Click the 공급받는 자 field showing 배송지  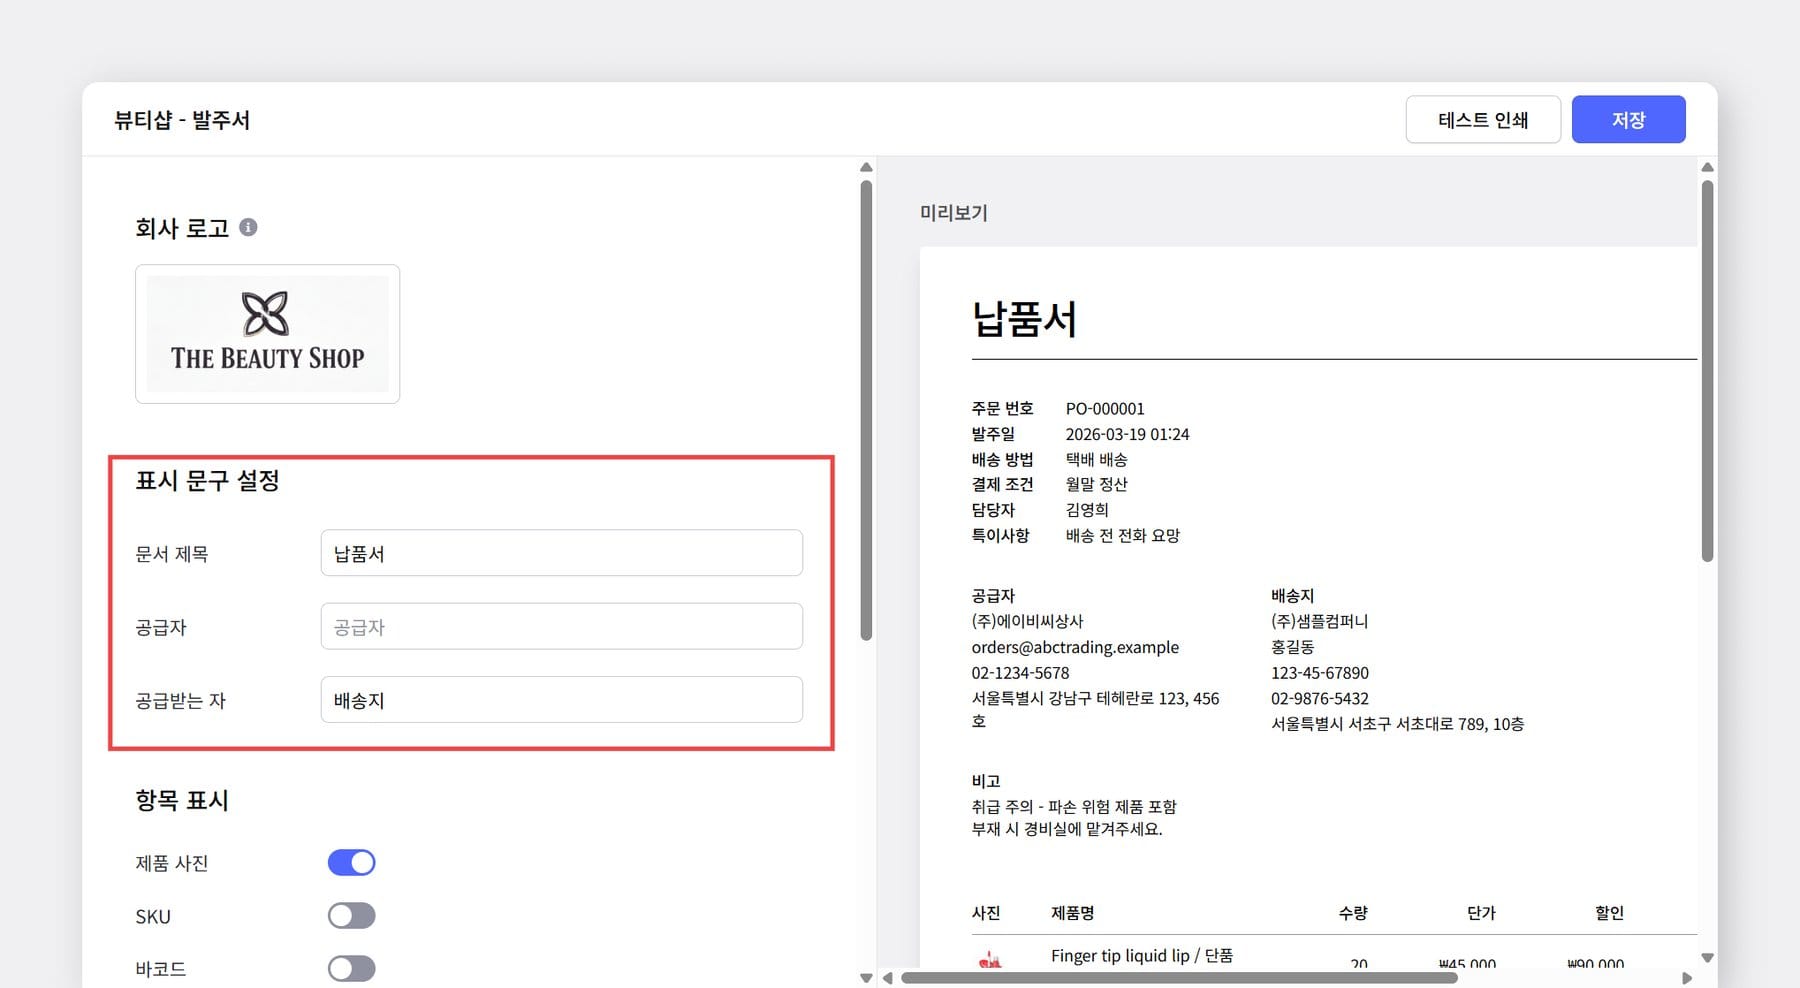561,699
